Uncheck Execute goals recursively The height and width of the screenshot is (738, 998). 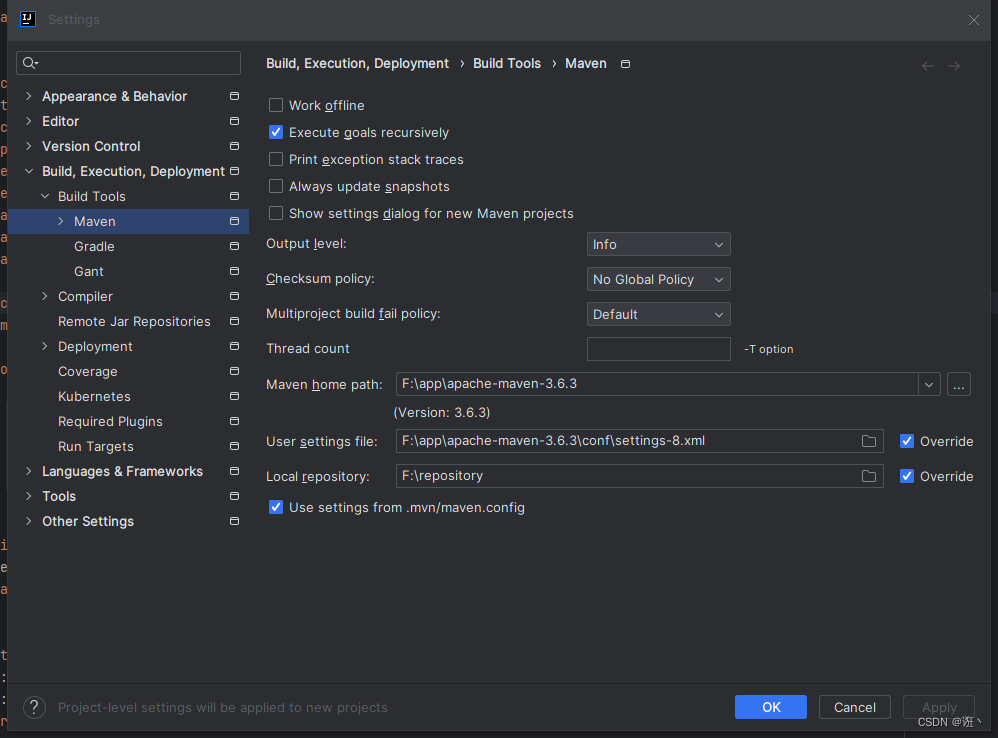click(276, 132)
